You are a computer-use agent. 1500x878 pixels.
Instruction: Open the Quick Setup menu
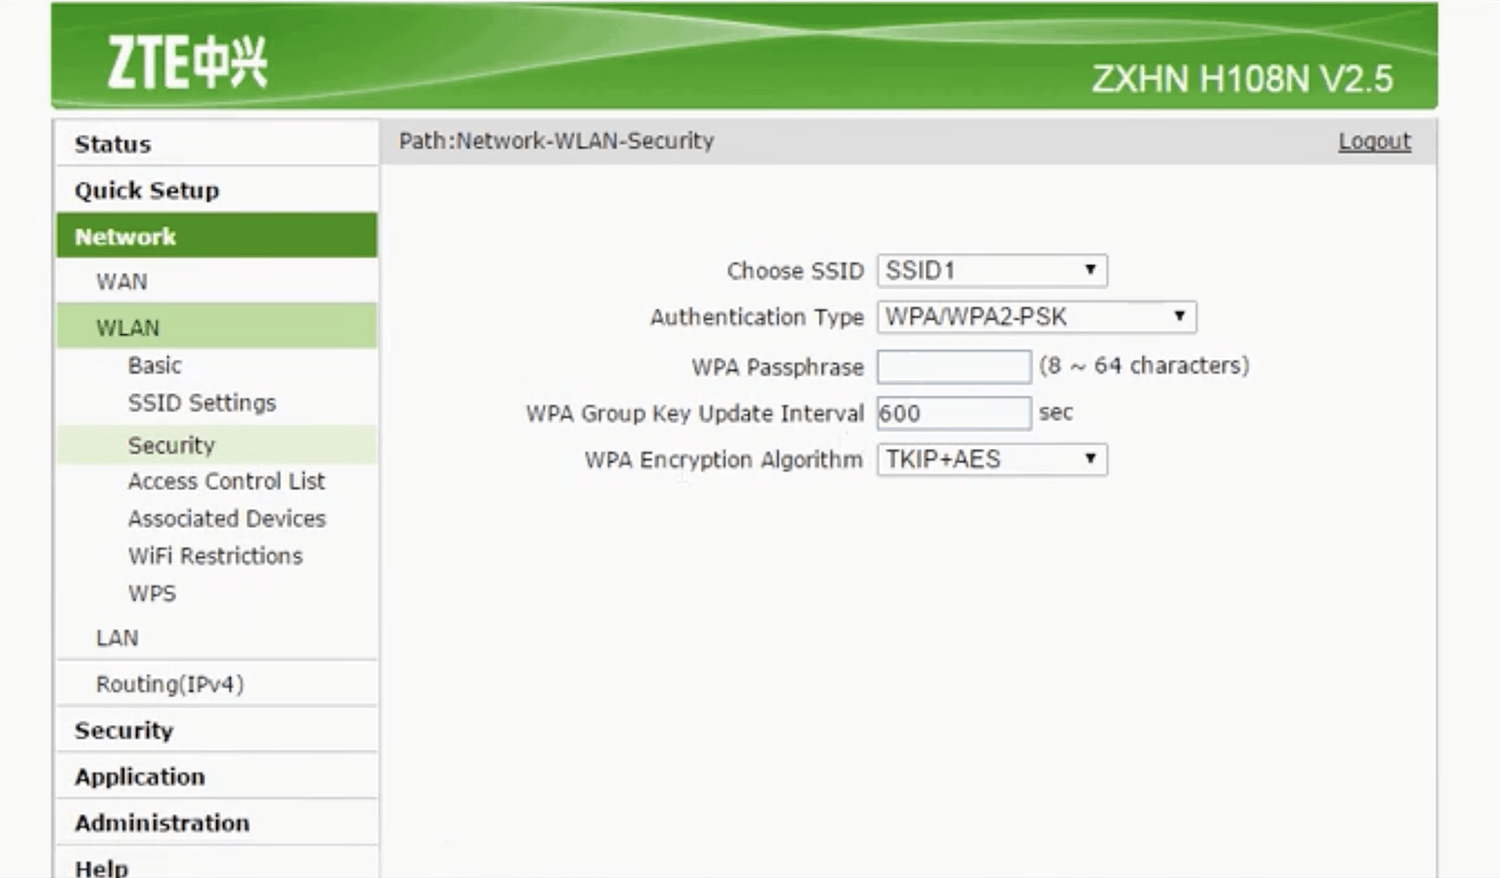point(147,190)
